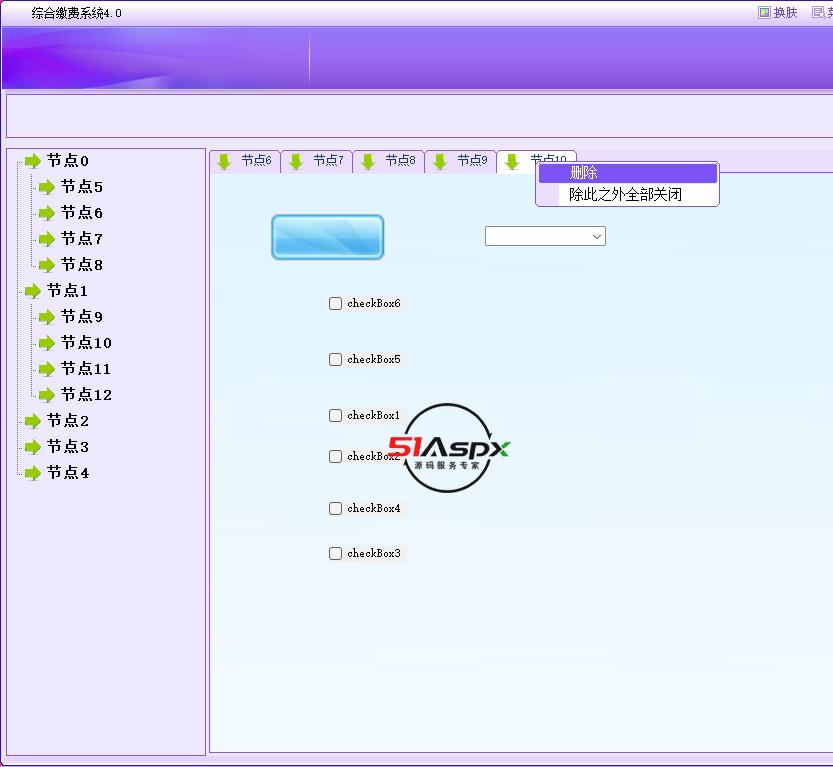The height and width of the screenshot is (767, 833).
Task: Select tree node 节点12
Action: coord(86,395)
